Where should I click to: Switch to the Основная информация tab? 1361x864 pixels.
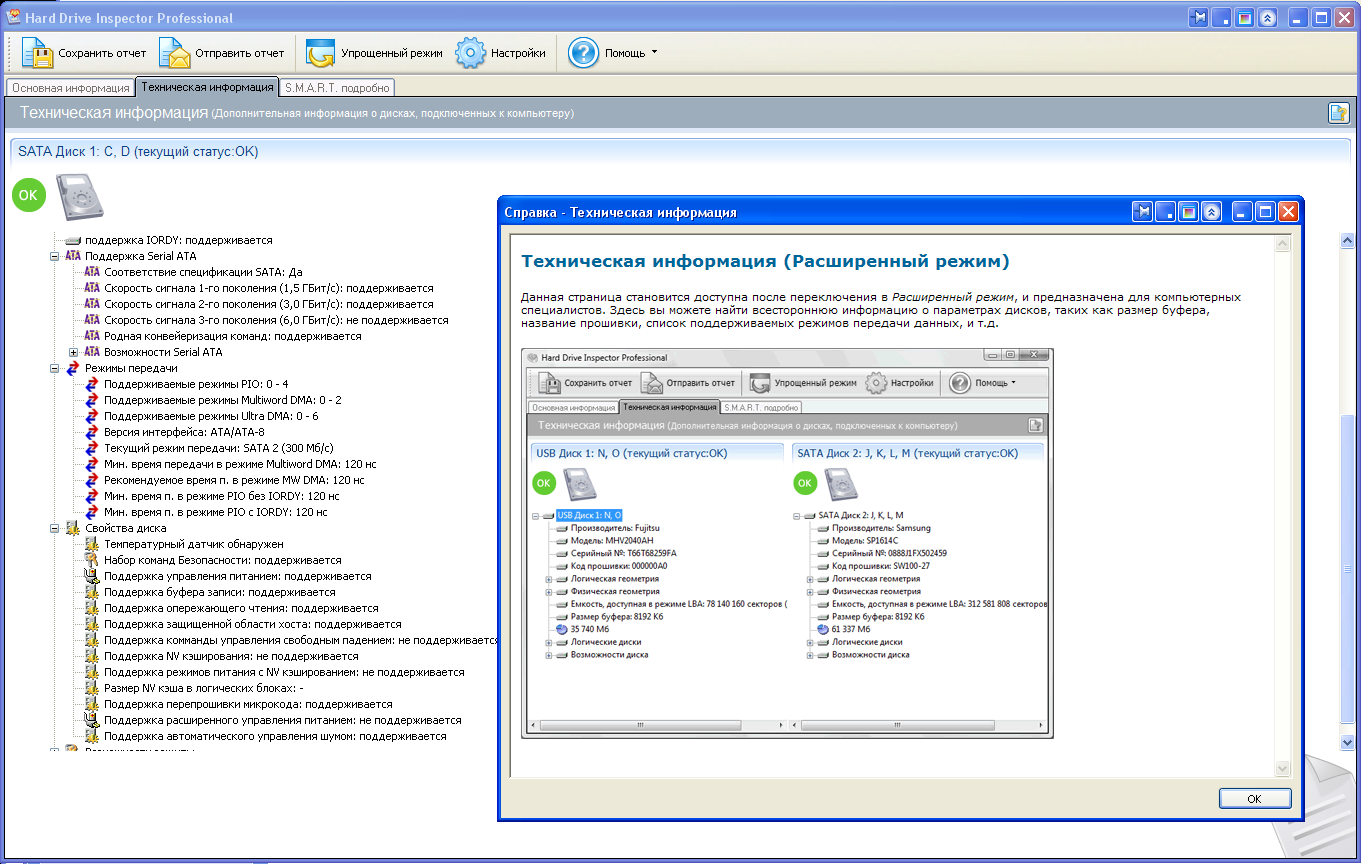pos(70,88)
